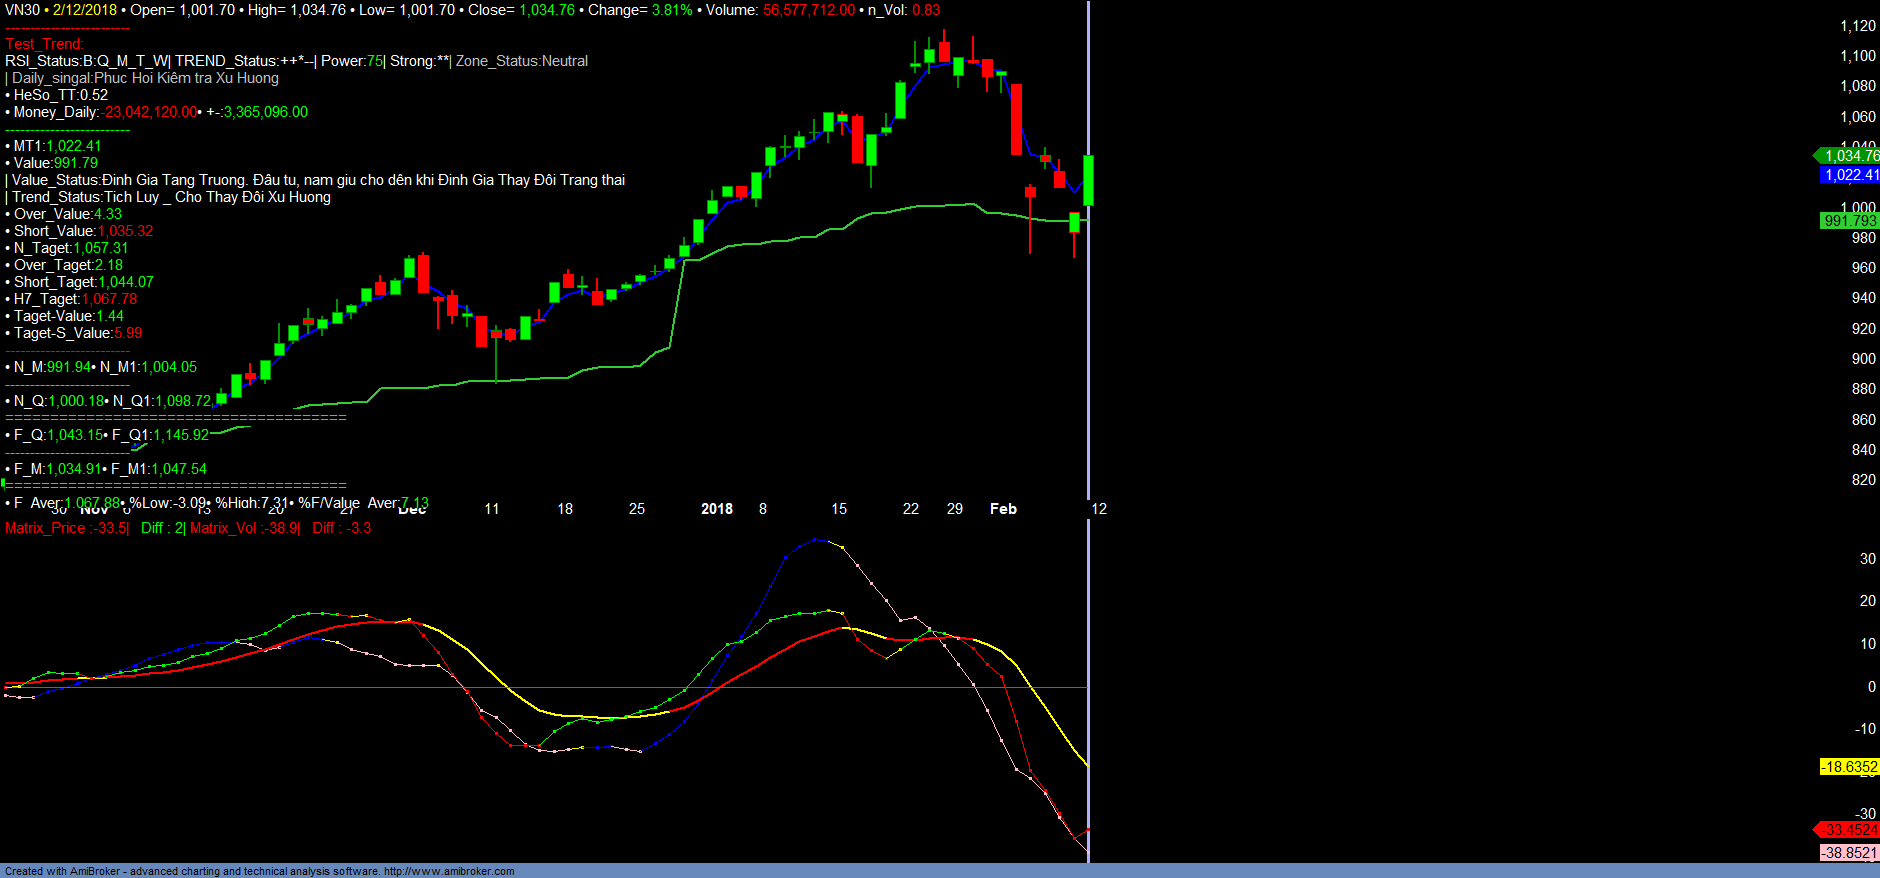Click the pink -38.8521 Matrix volume tag
Image resolution: width=1880 pixels, height=878 pixels.
[1849, 853]
